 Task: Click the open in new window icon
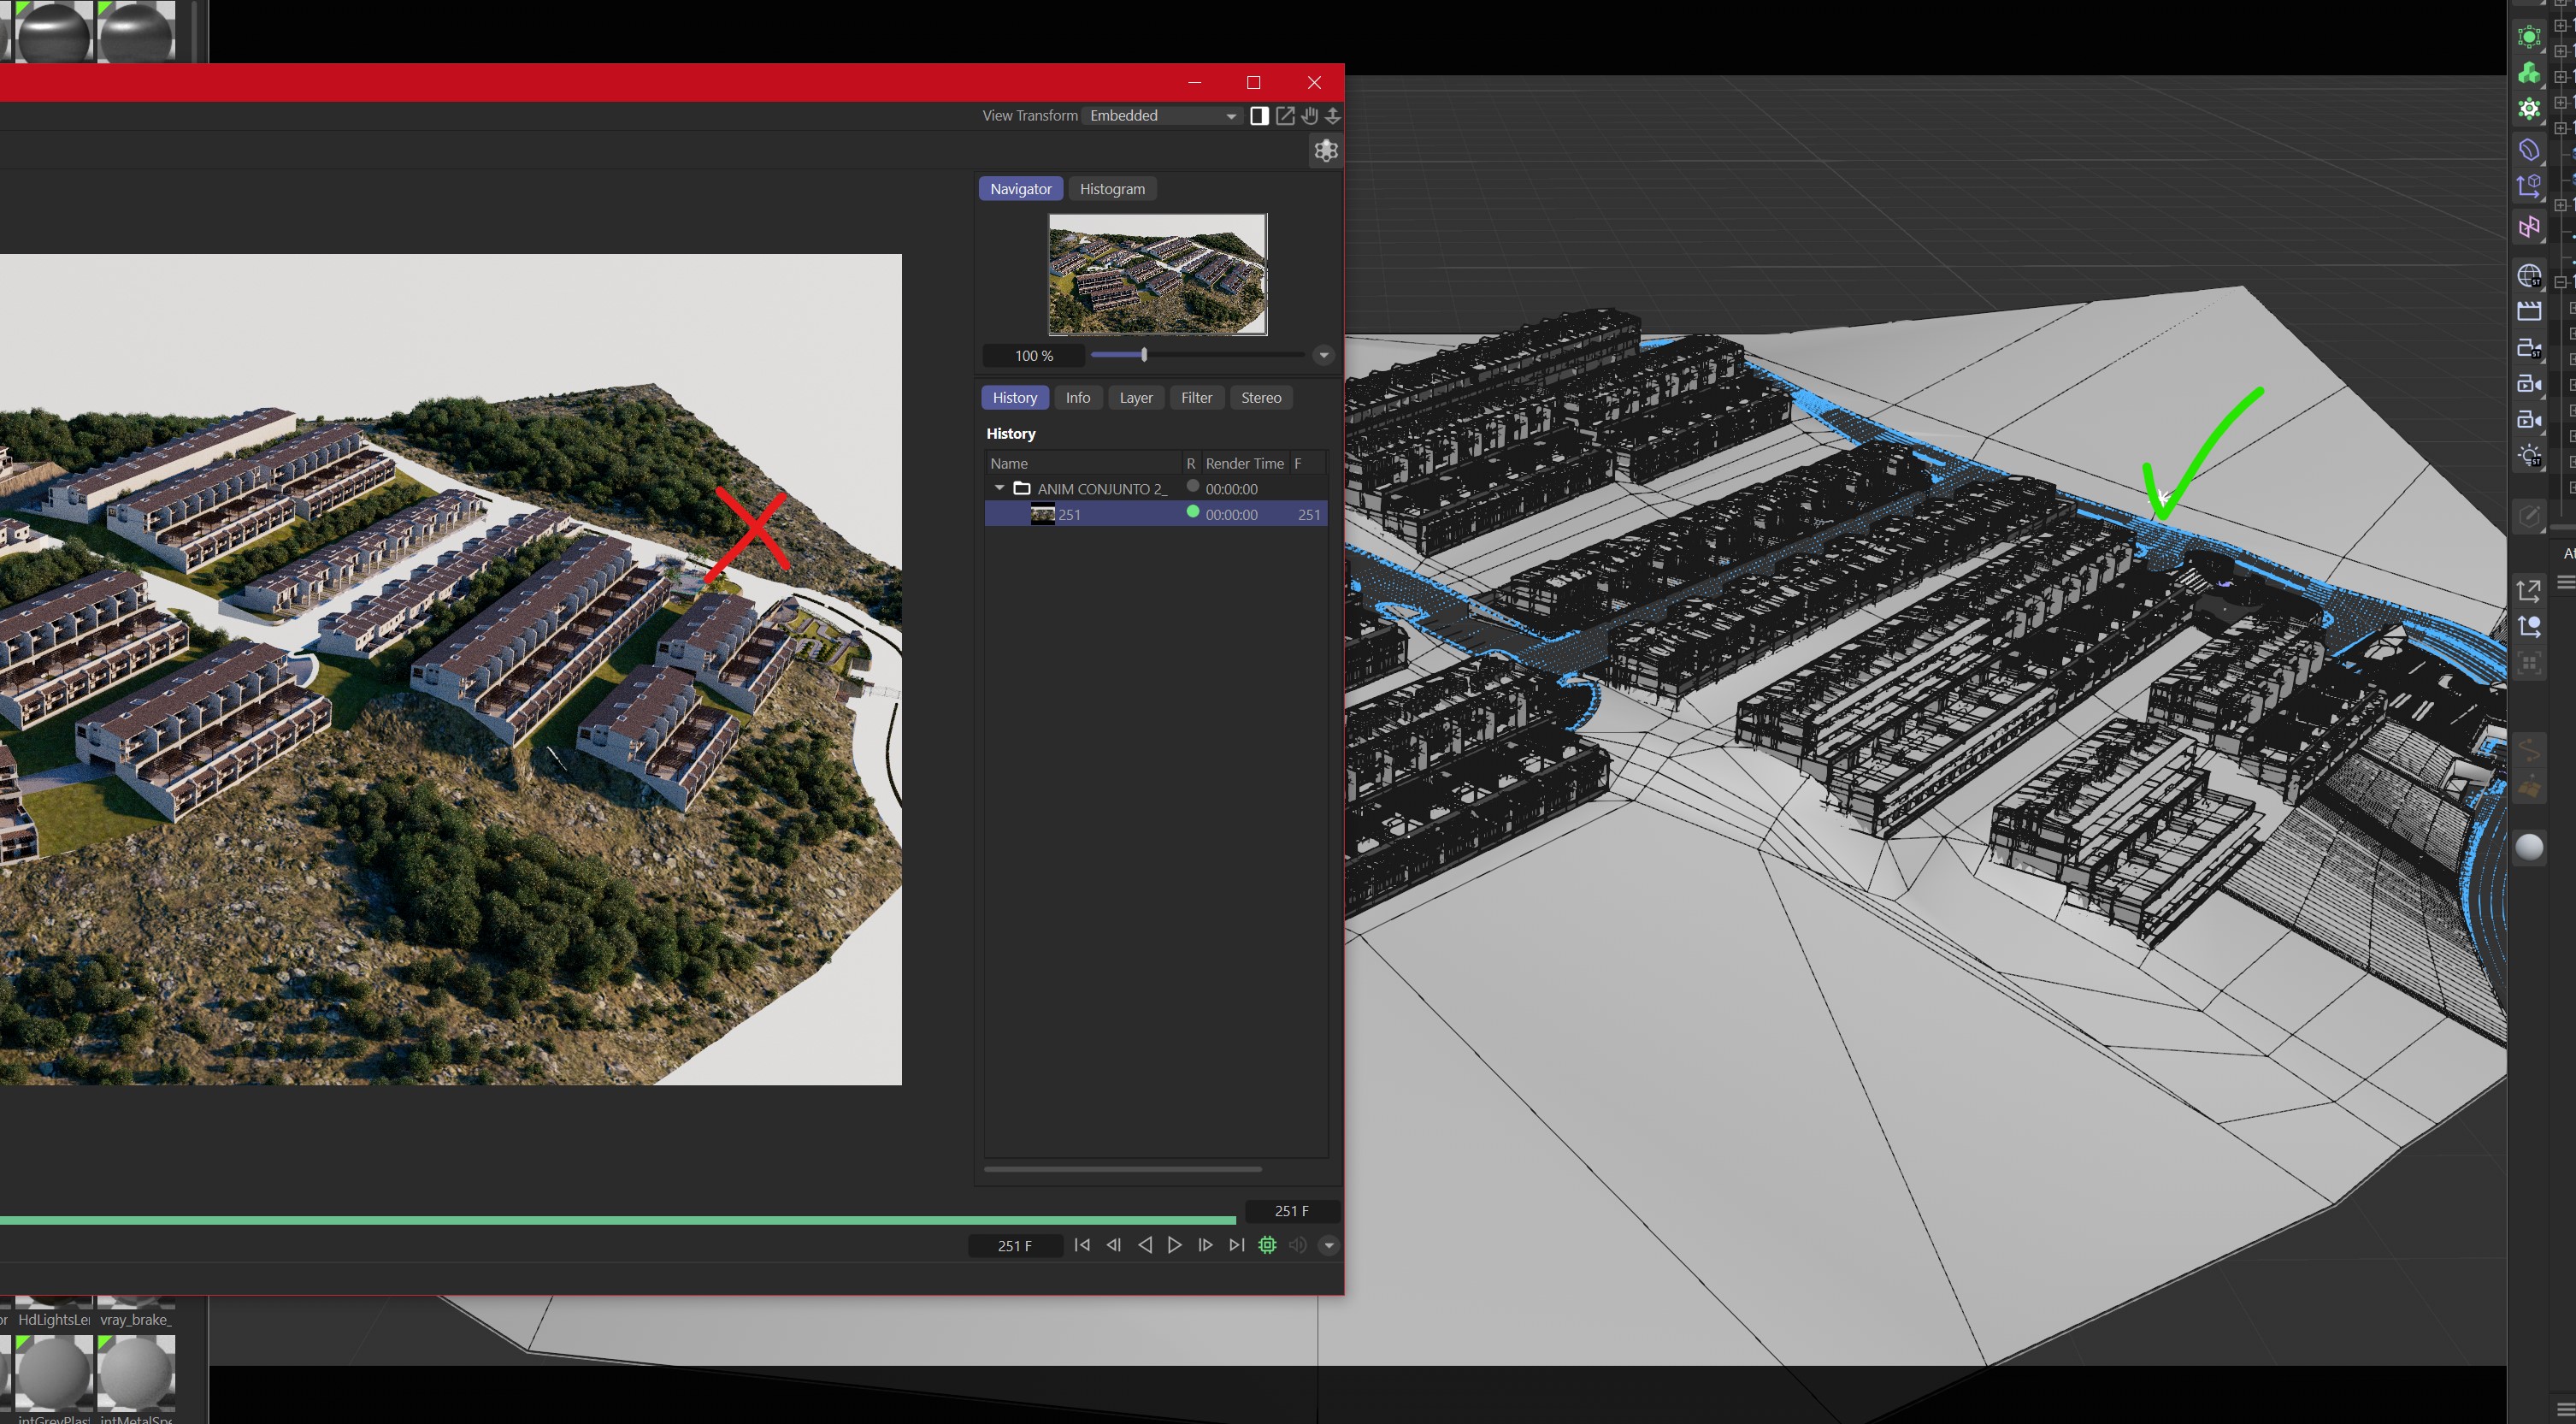click(x=1285, y=116)
